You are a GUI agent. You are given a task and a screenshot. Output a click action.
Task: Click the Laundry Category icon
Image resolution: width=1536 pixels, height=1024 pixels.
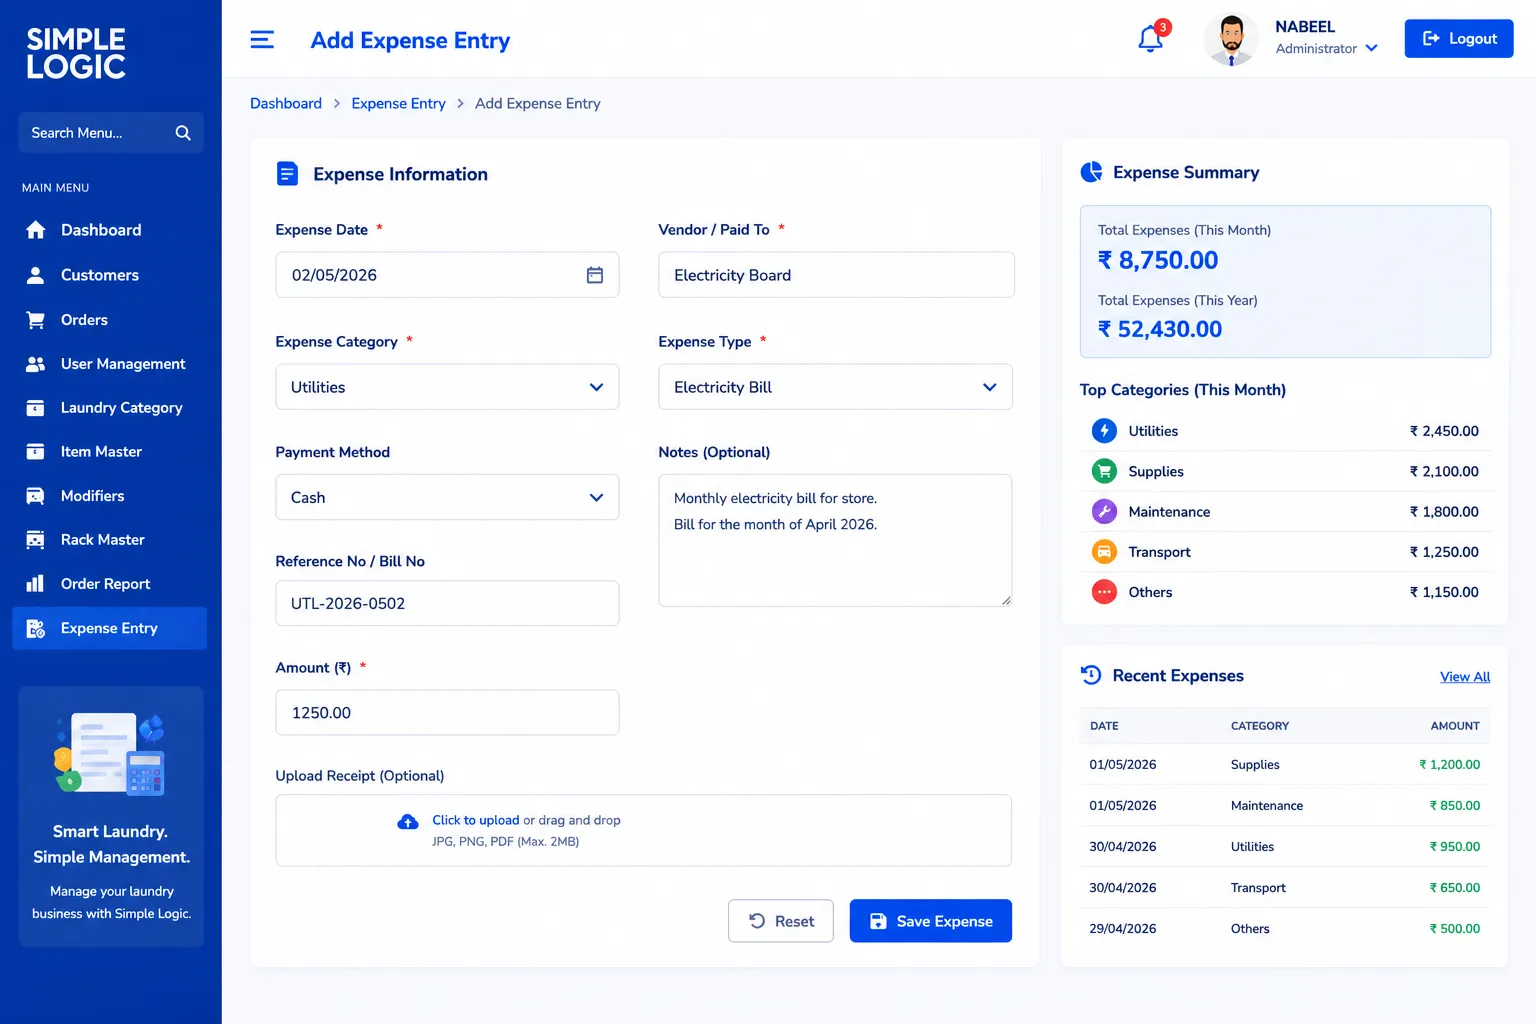[x=36, y=408]
